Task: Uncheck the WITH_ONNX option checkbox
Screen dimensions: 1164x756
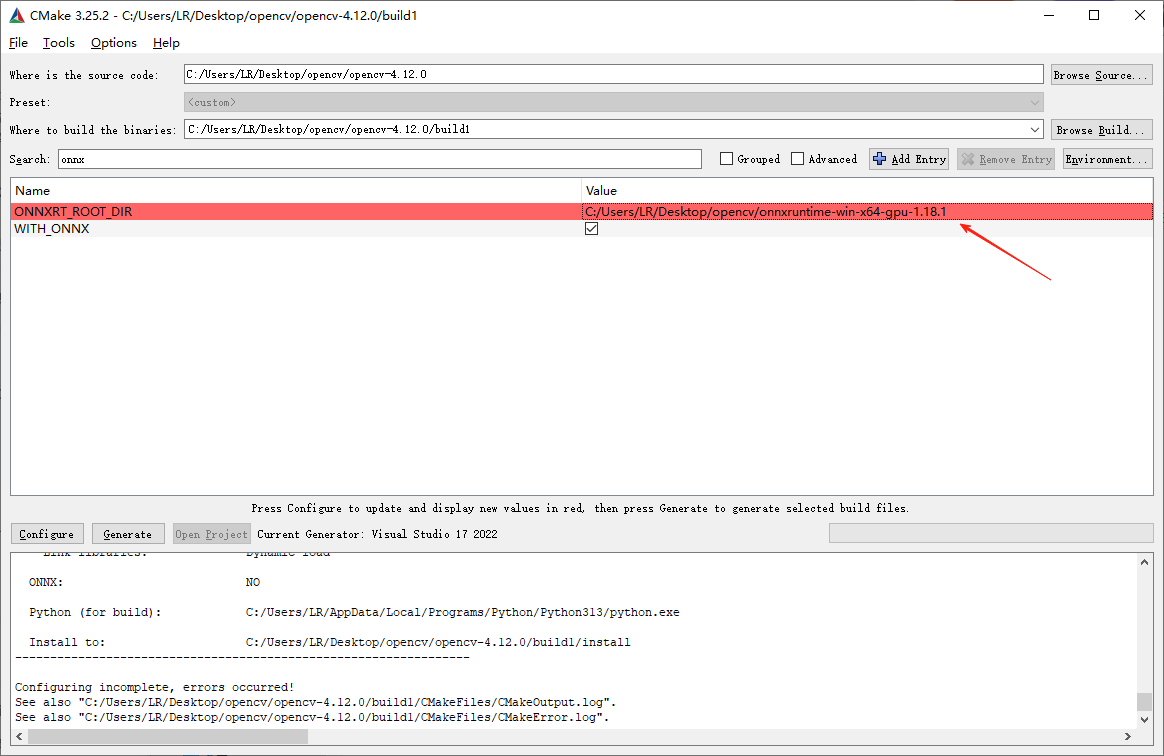Action: 592,229
